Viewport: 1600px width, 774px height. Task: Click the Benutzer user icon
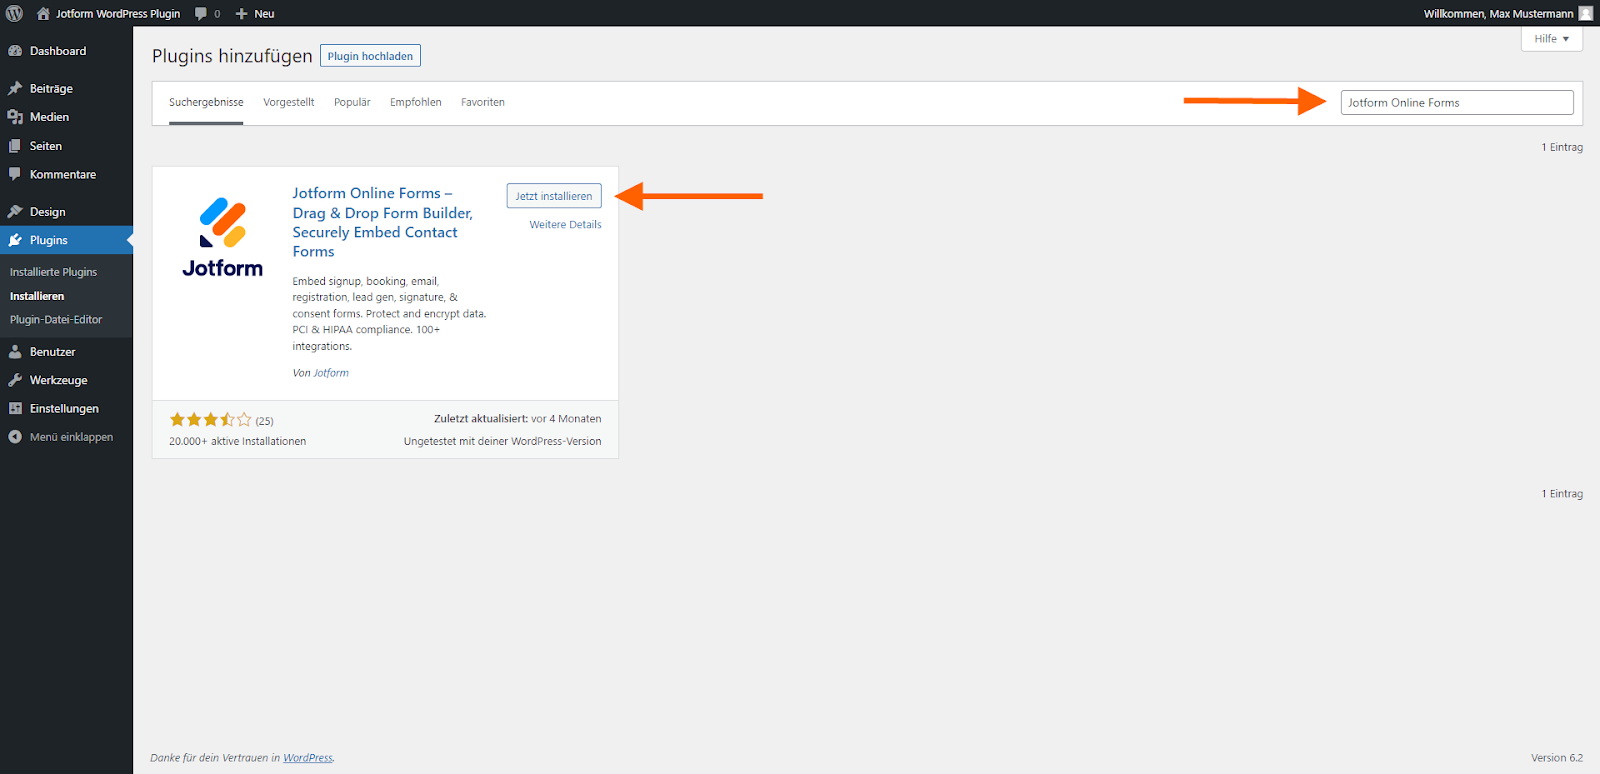coord(15,352)
